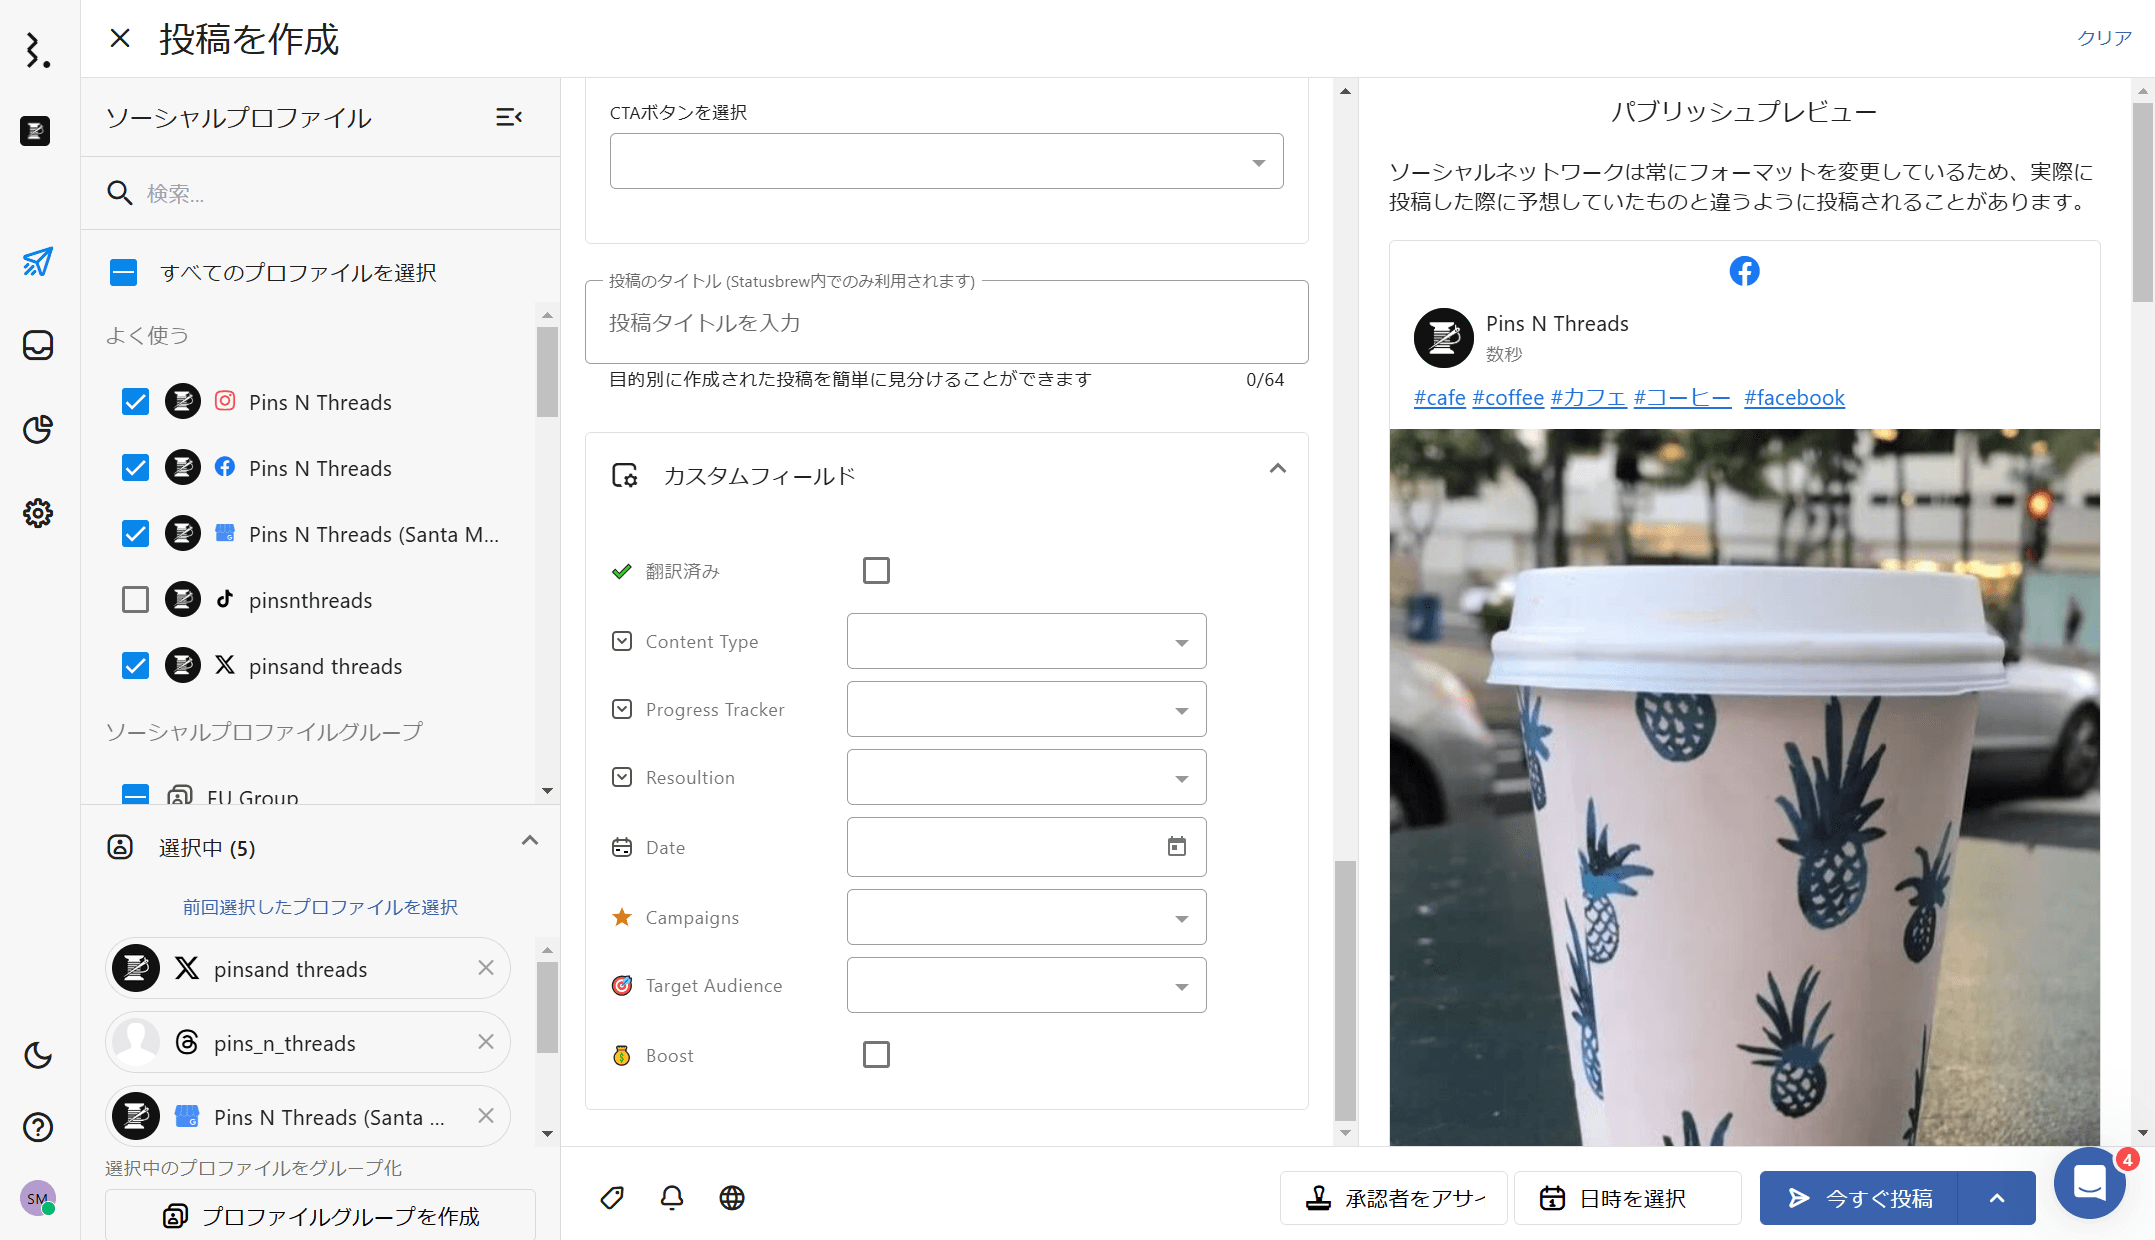Screen dimensions: 2155x1240
Task: Collapse the カスタムフィールド section
Action: (1277, 469)
